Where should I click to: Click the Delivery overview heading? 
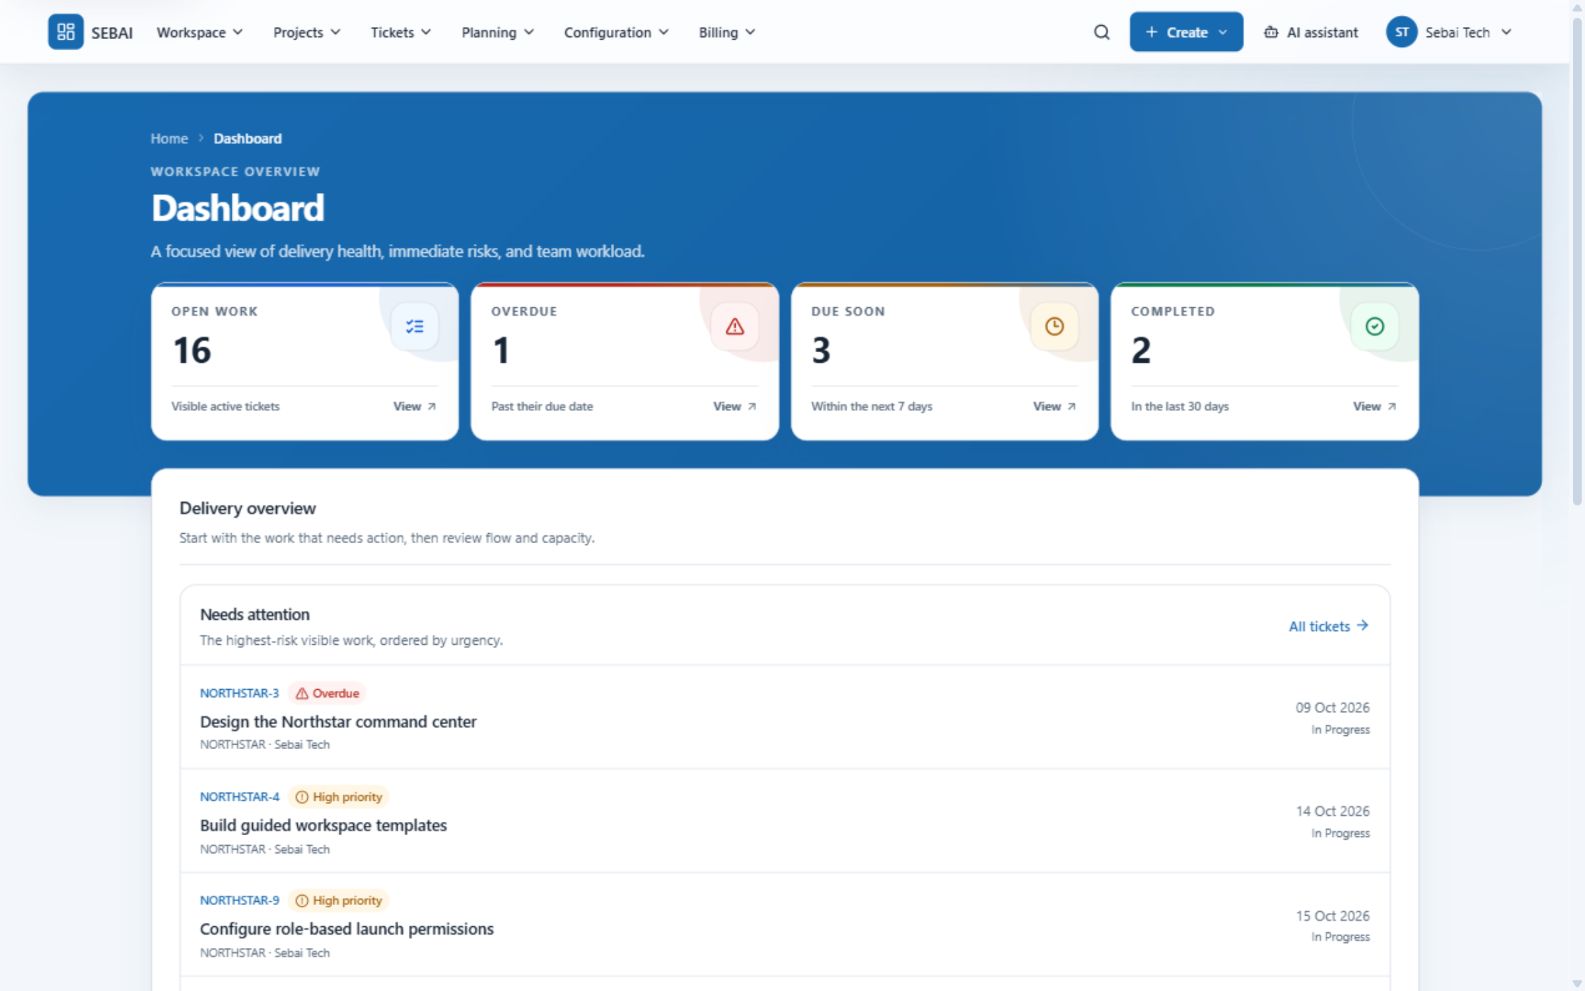(x=248, y=508)
